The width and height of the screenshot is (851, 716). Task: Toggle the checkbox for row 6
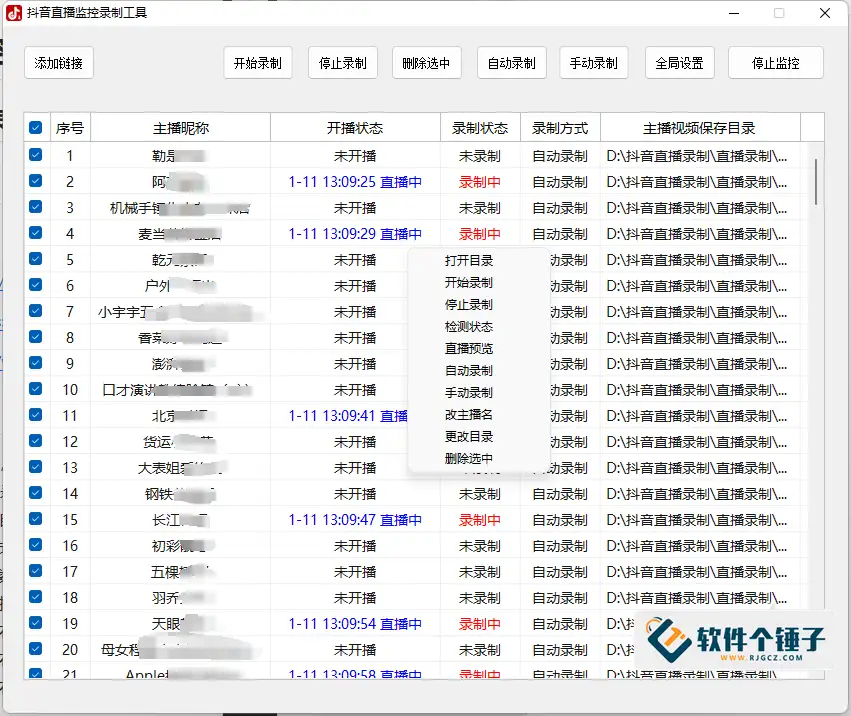(36, 285)
